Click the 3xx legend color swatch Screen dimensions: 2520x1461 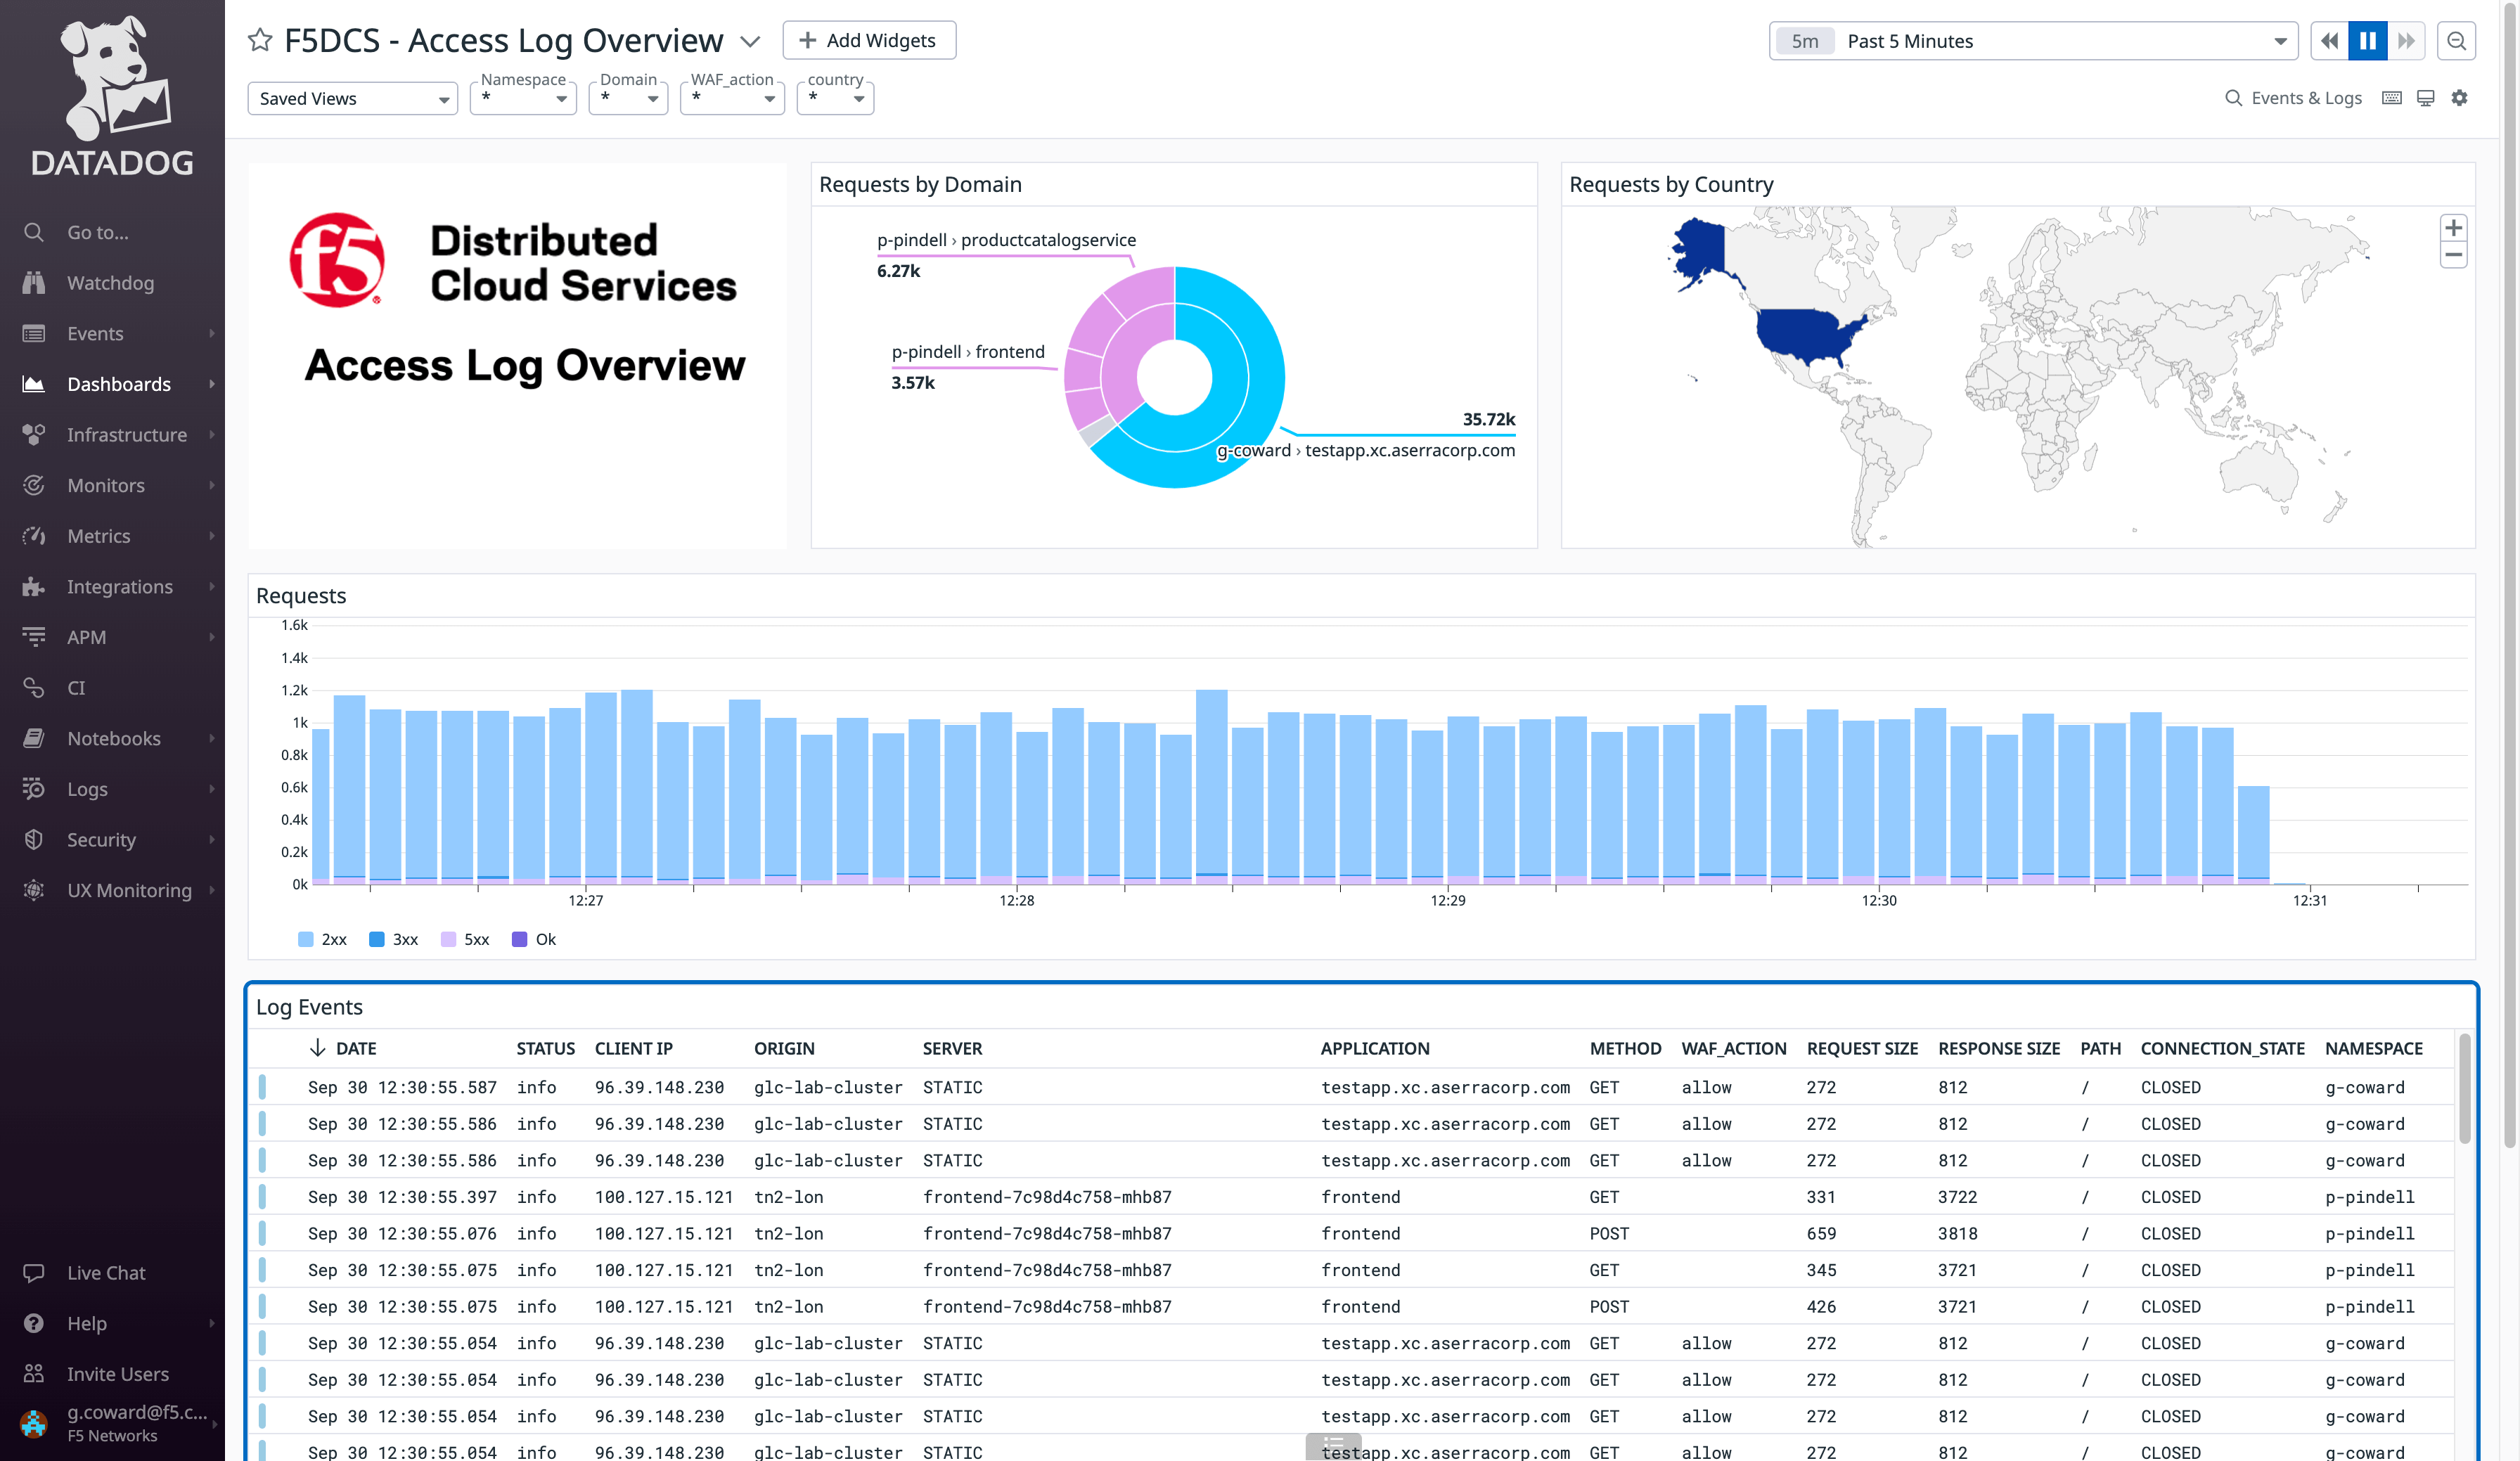tap(377, 939)
